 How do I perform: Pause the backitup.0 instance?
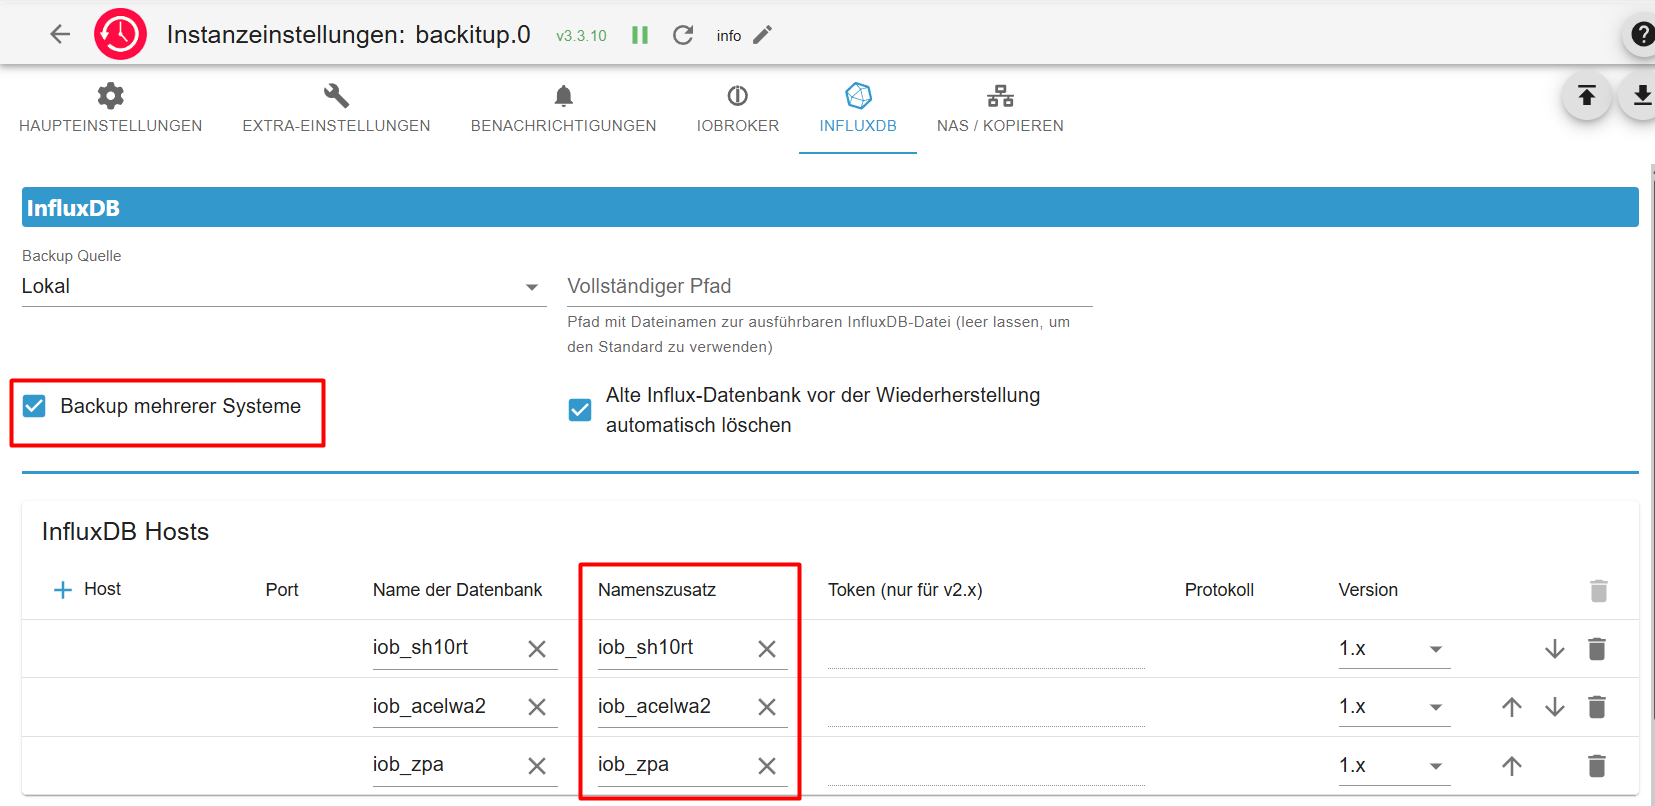point(640,35)
